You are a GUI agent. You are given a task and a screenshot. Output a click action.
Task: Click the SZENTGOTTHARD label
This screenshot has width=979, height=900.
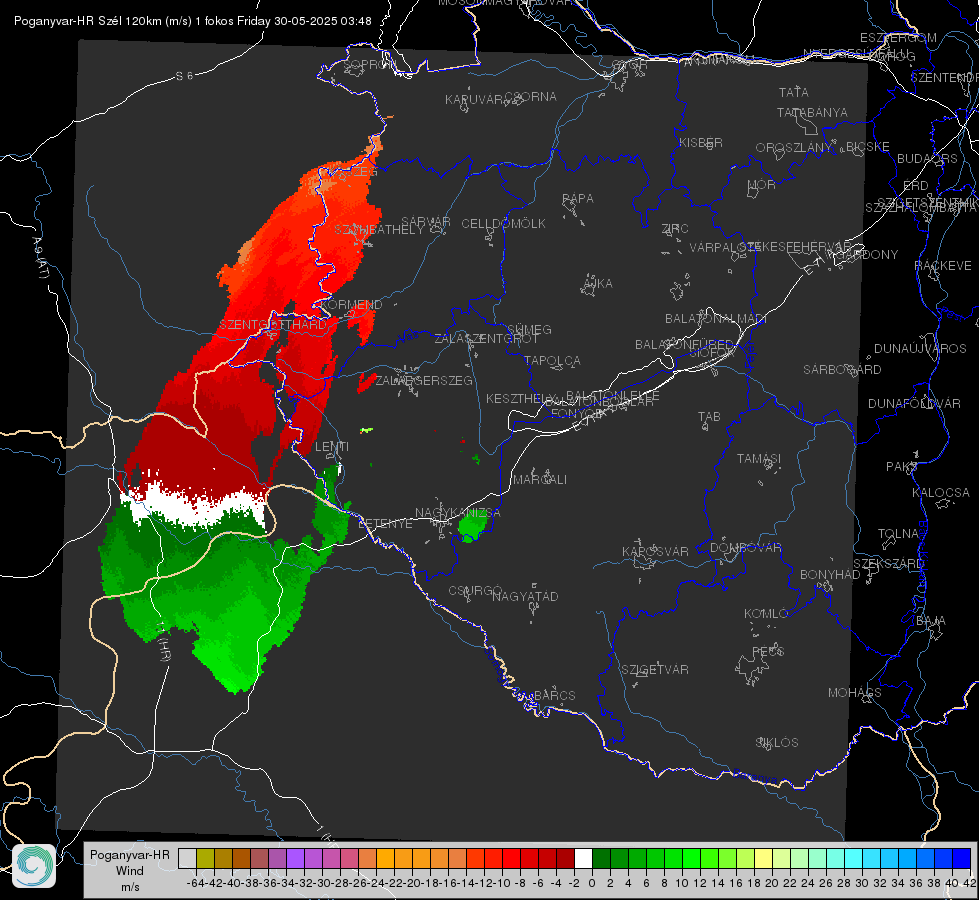tap(272, 324)
